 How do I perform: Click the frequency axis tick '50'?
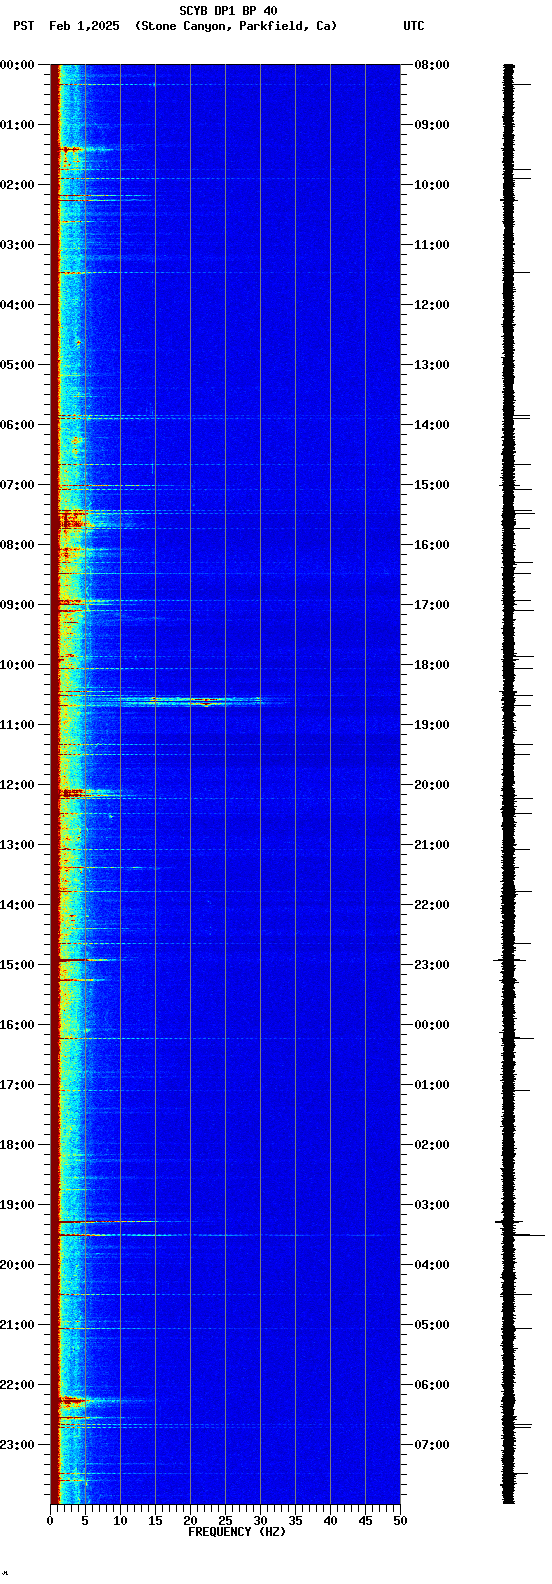coord(400,1521)
